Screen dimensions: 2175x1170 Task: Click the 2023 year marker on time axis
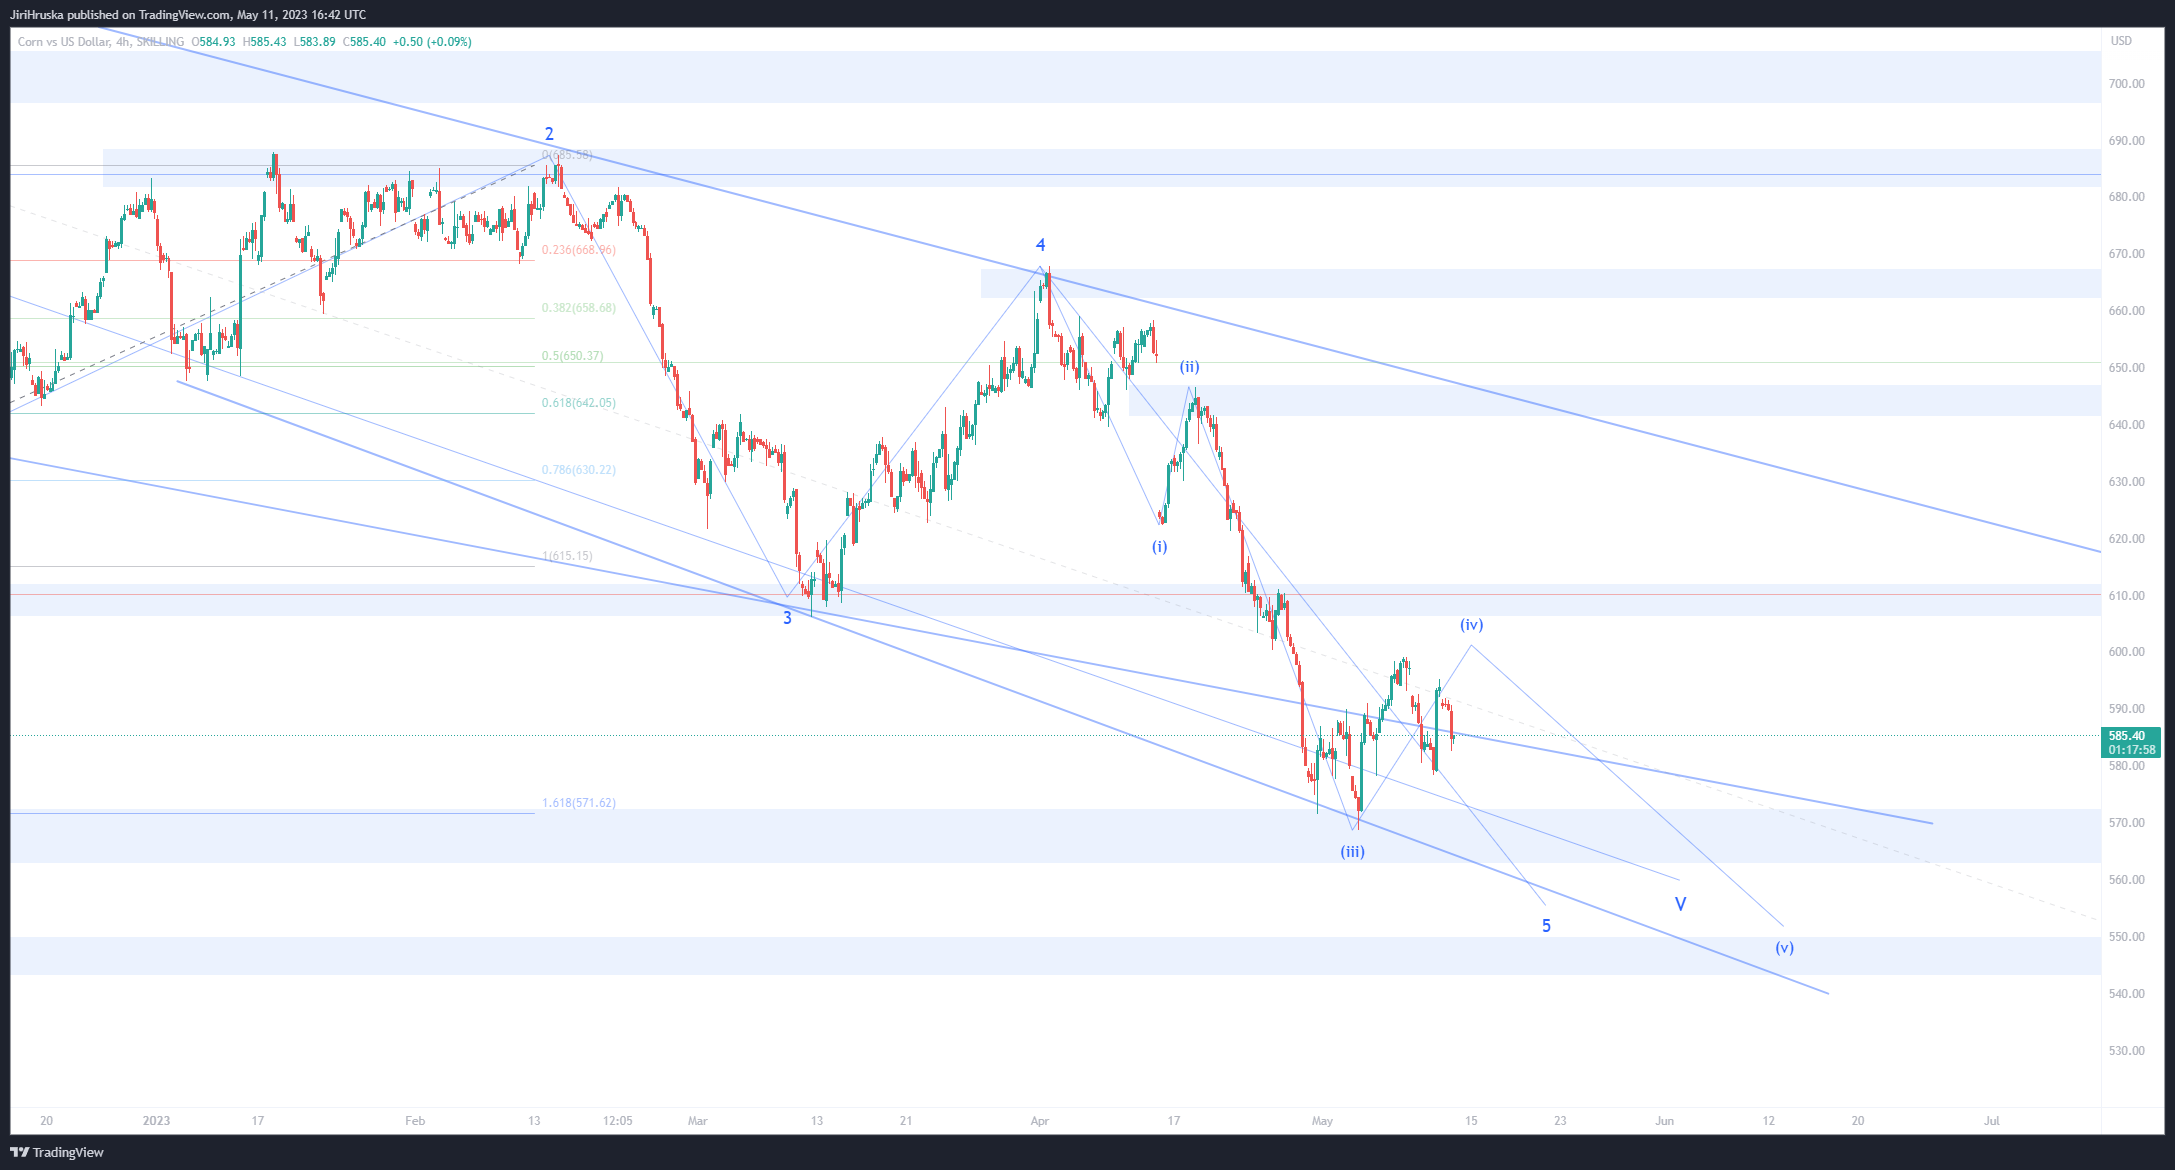tap(156, 1121)
